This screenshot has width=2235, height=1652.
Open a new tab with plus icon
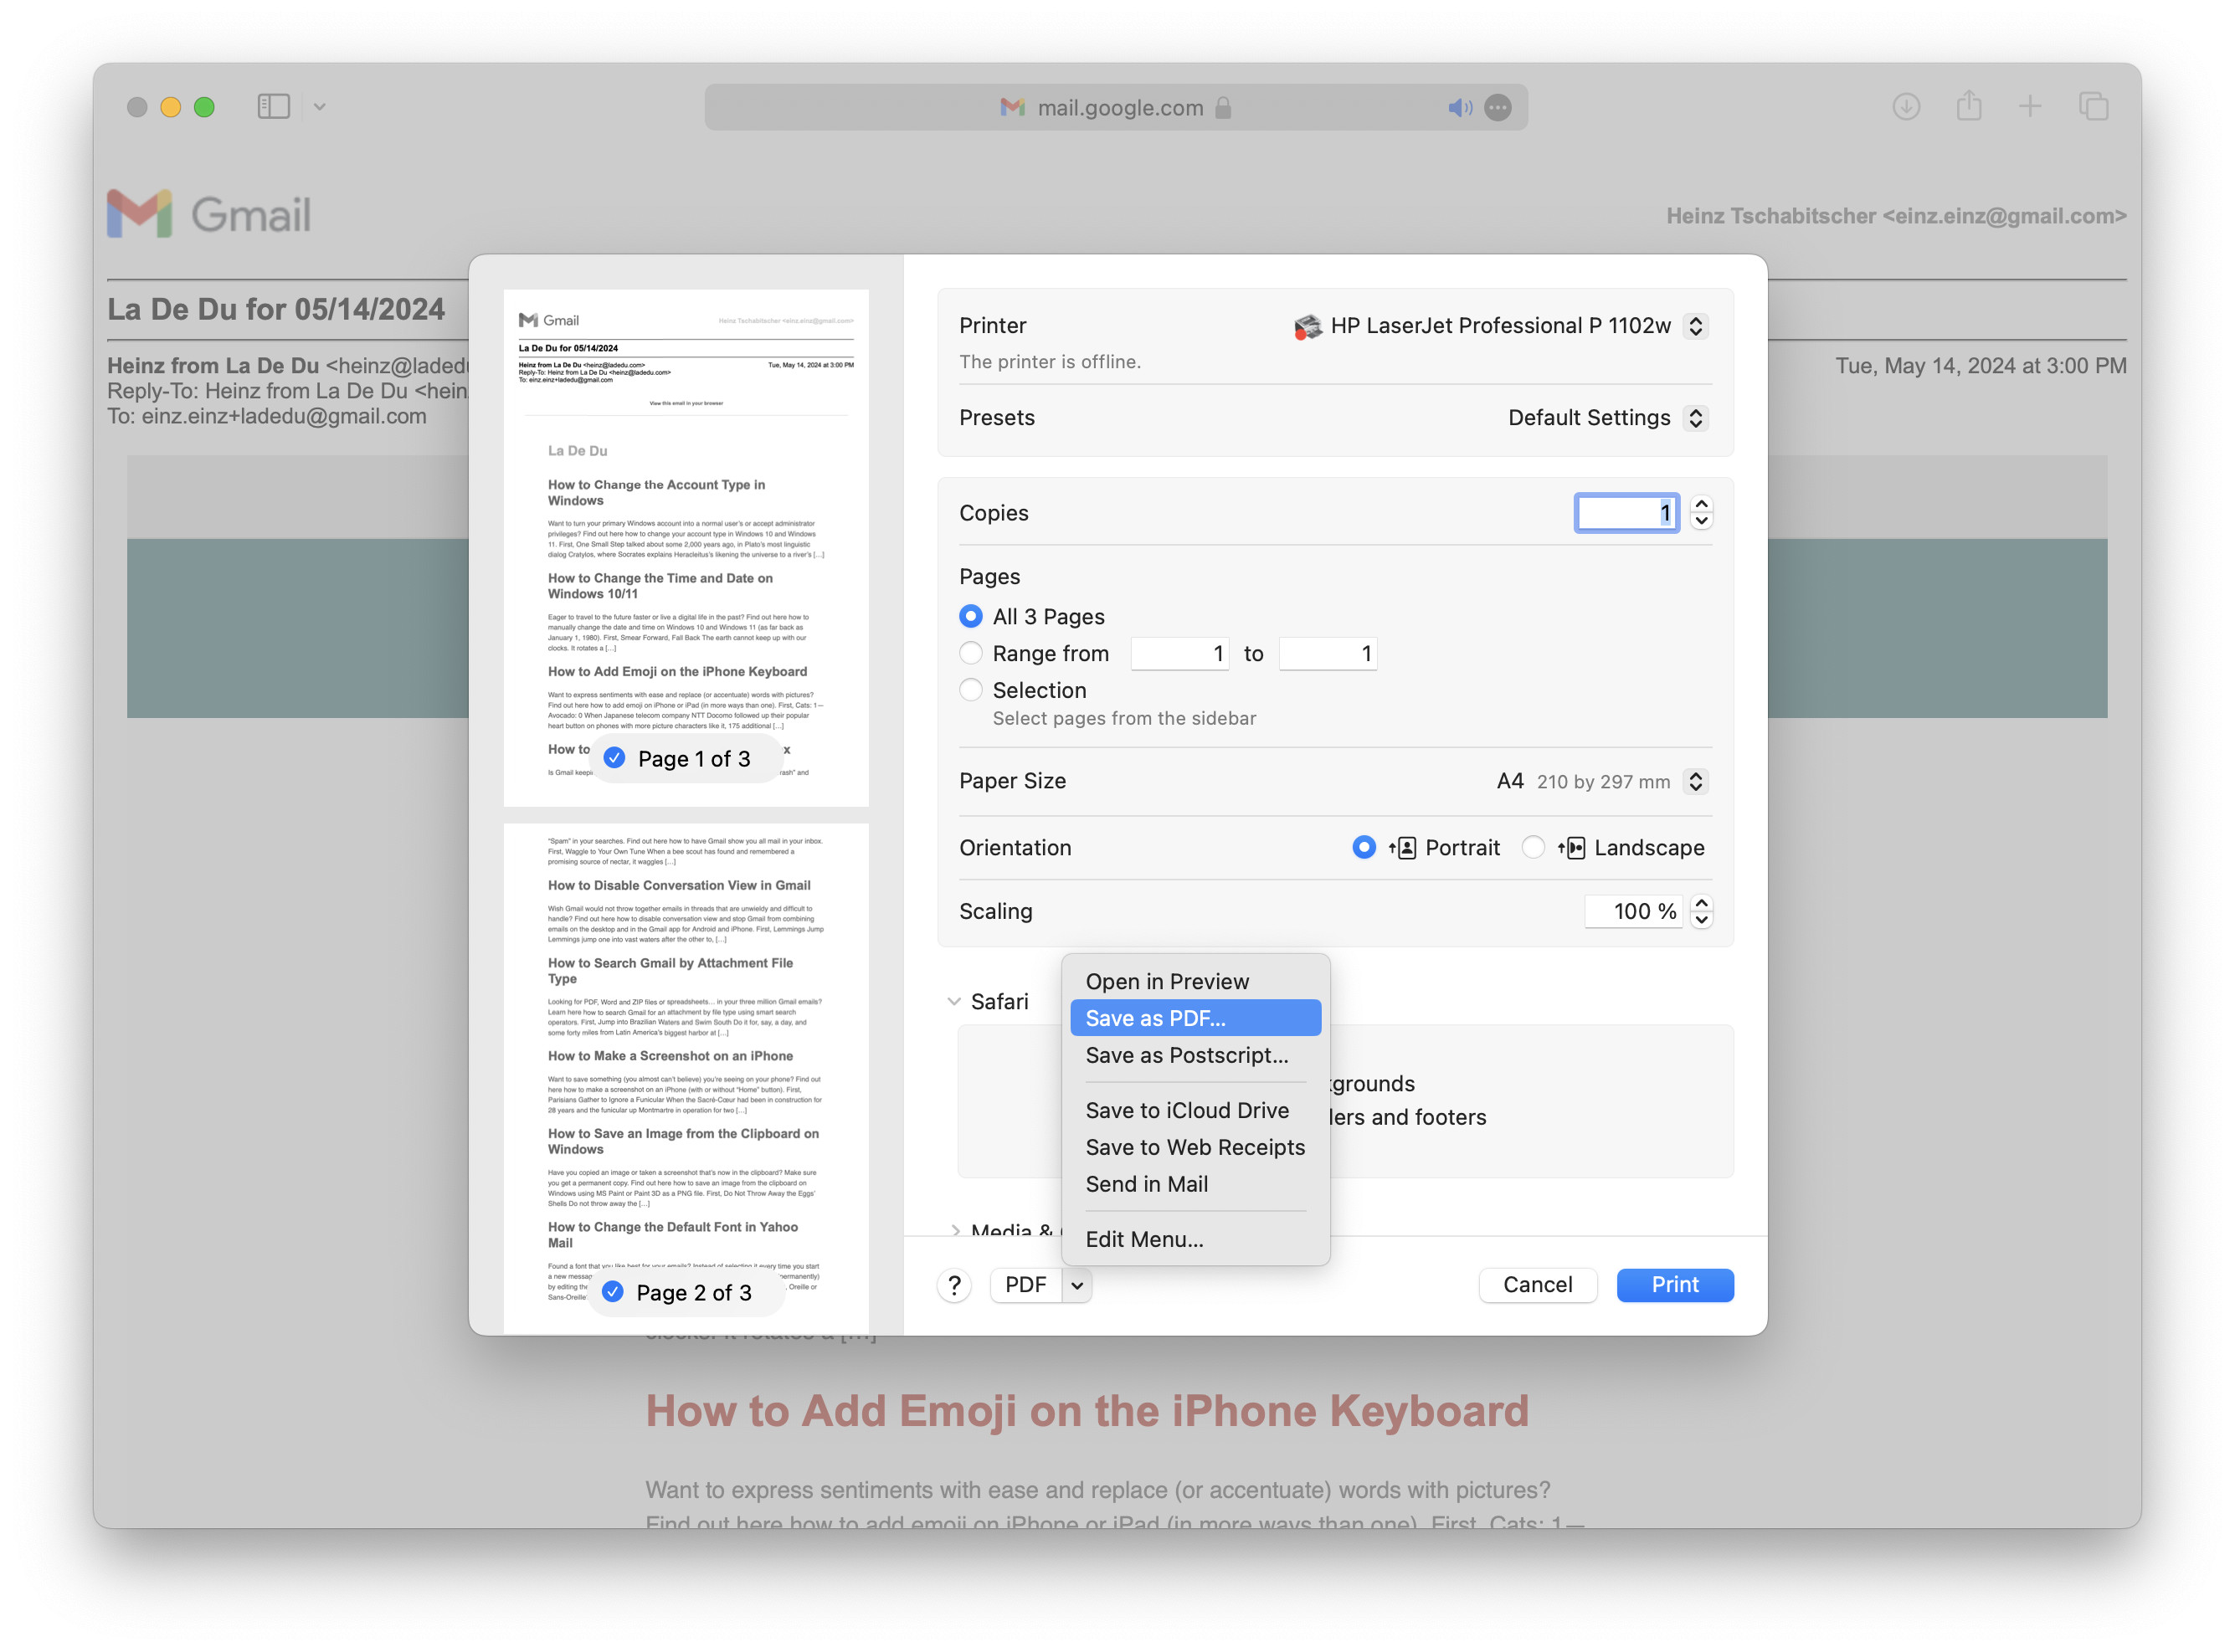coord(2029,106)
